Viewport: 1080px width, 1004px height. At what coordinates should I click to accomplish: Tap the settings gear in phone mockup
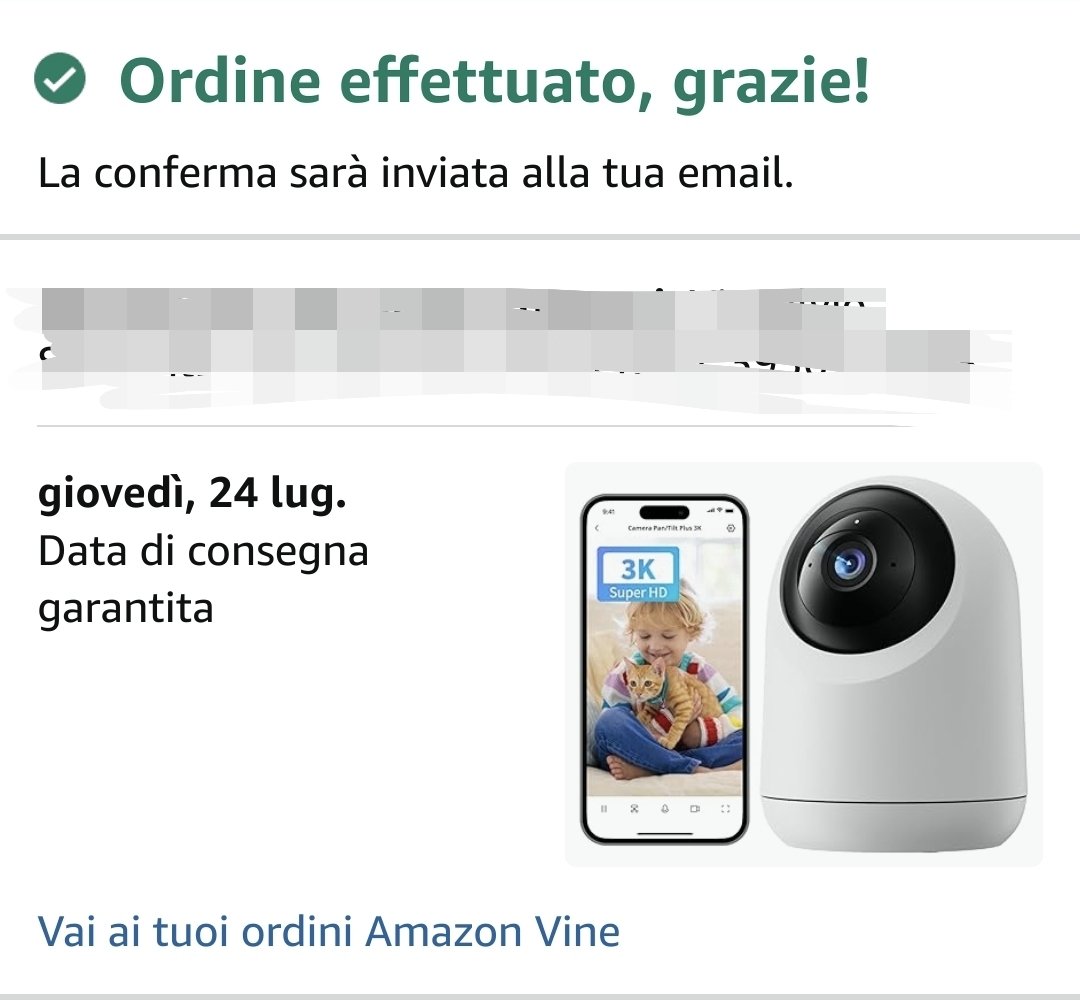pyautogui.click(x=731, y=528)
